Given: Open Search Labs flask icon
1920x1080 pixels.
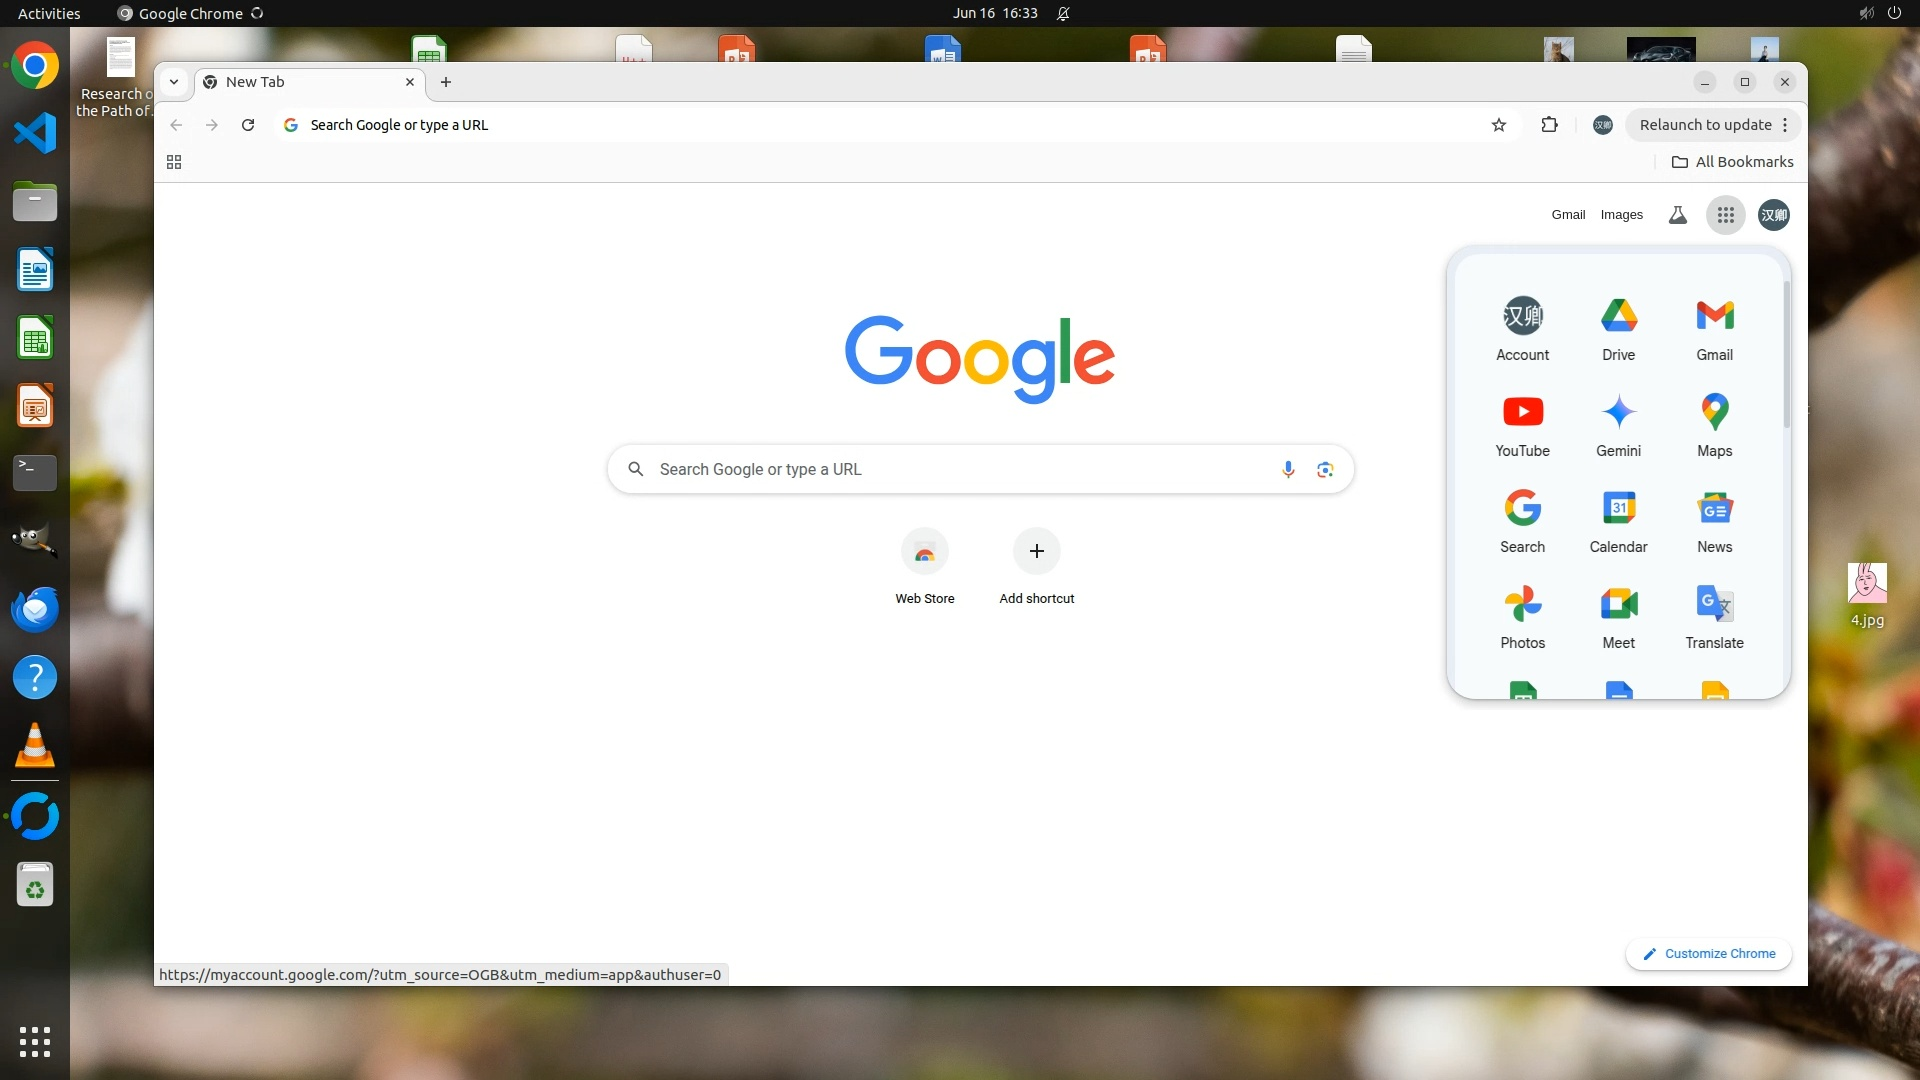Looking at the screenshot, I should tap(1678, 215).
